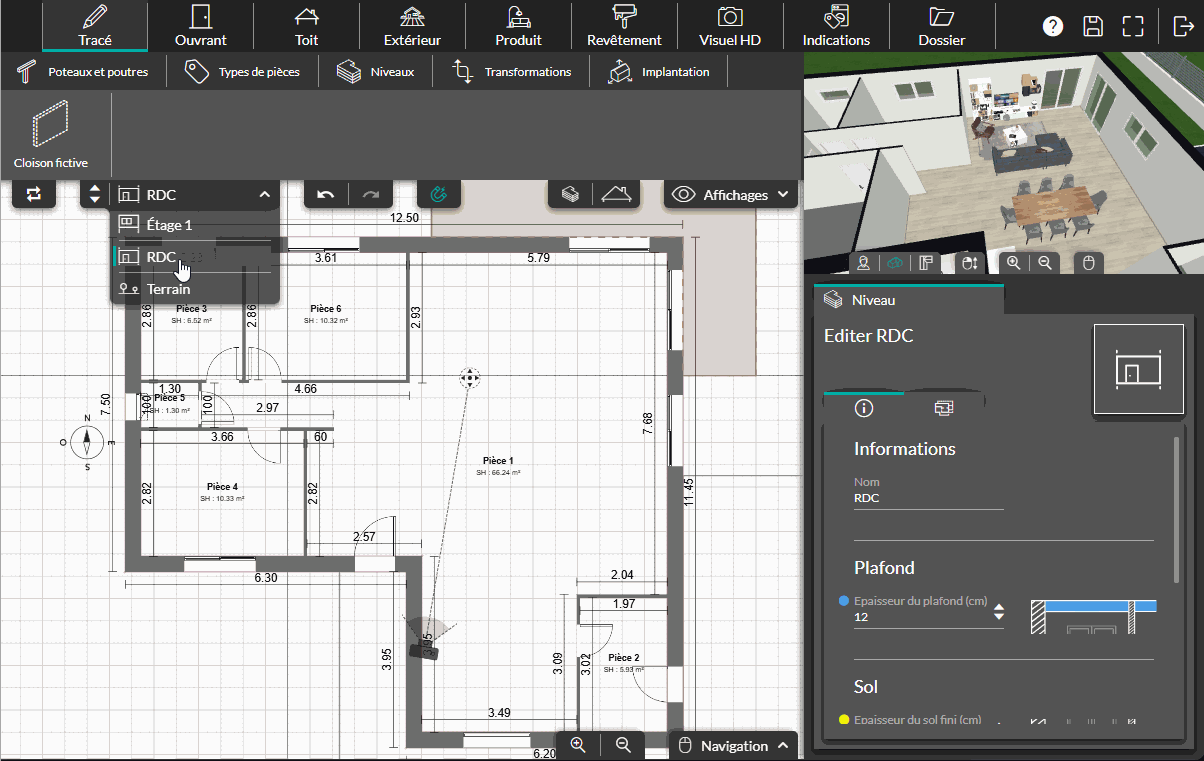This screenshot has height=761, width=1204.
Task: Choose Étage 1 from level list
Action: (169, 225)
